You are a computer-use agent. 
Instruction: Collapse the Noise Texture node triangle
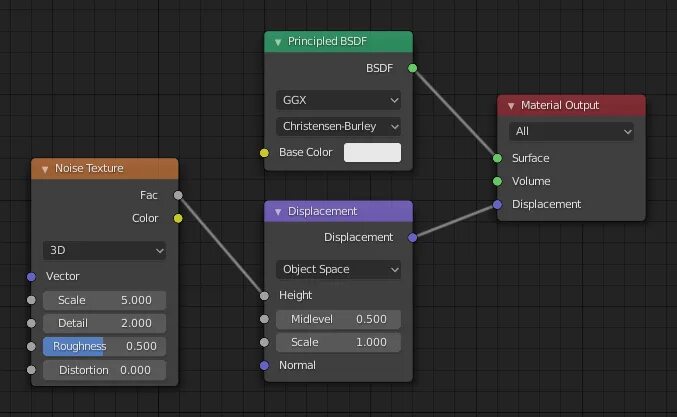pos(45,169)
